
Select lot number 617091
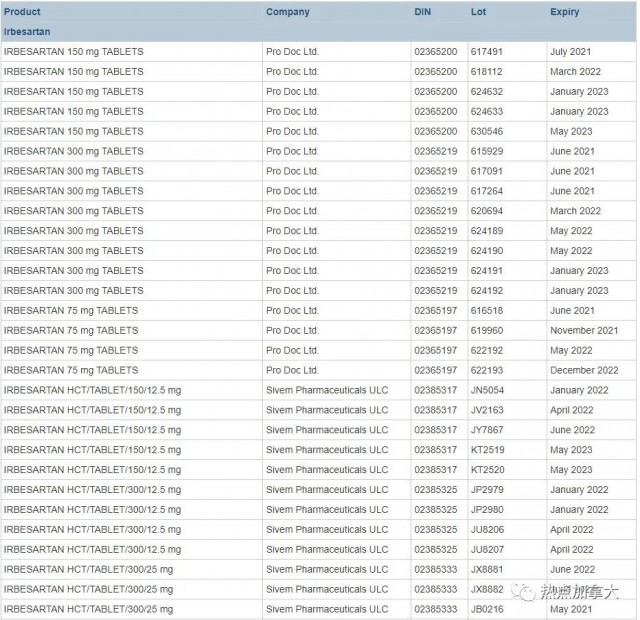[487, 171]
